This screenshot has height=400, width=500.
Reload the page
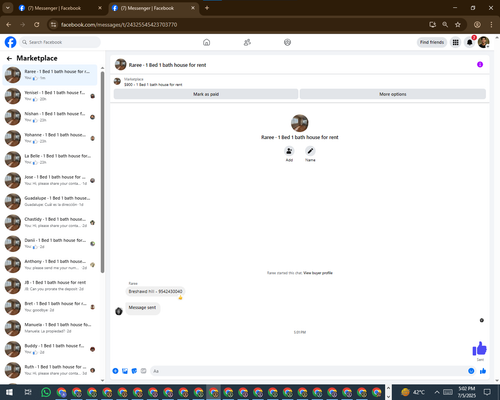37,25
